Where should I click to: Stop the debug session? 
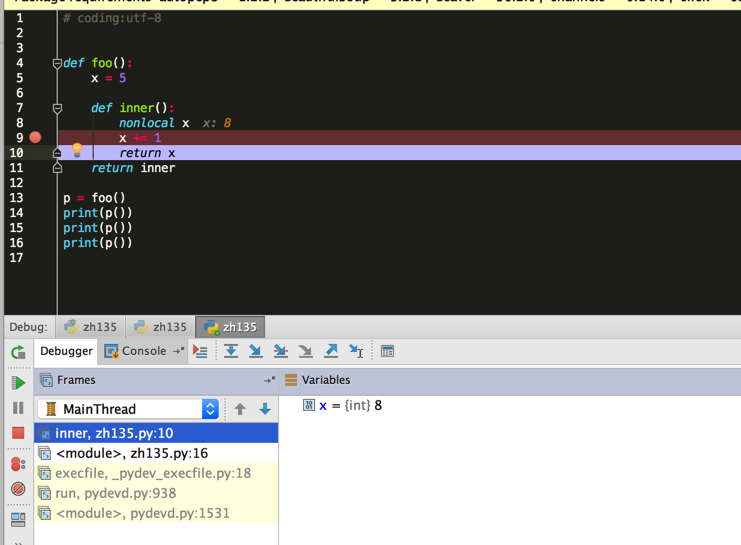pos(18,433)
